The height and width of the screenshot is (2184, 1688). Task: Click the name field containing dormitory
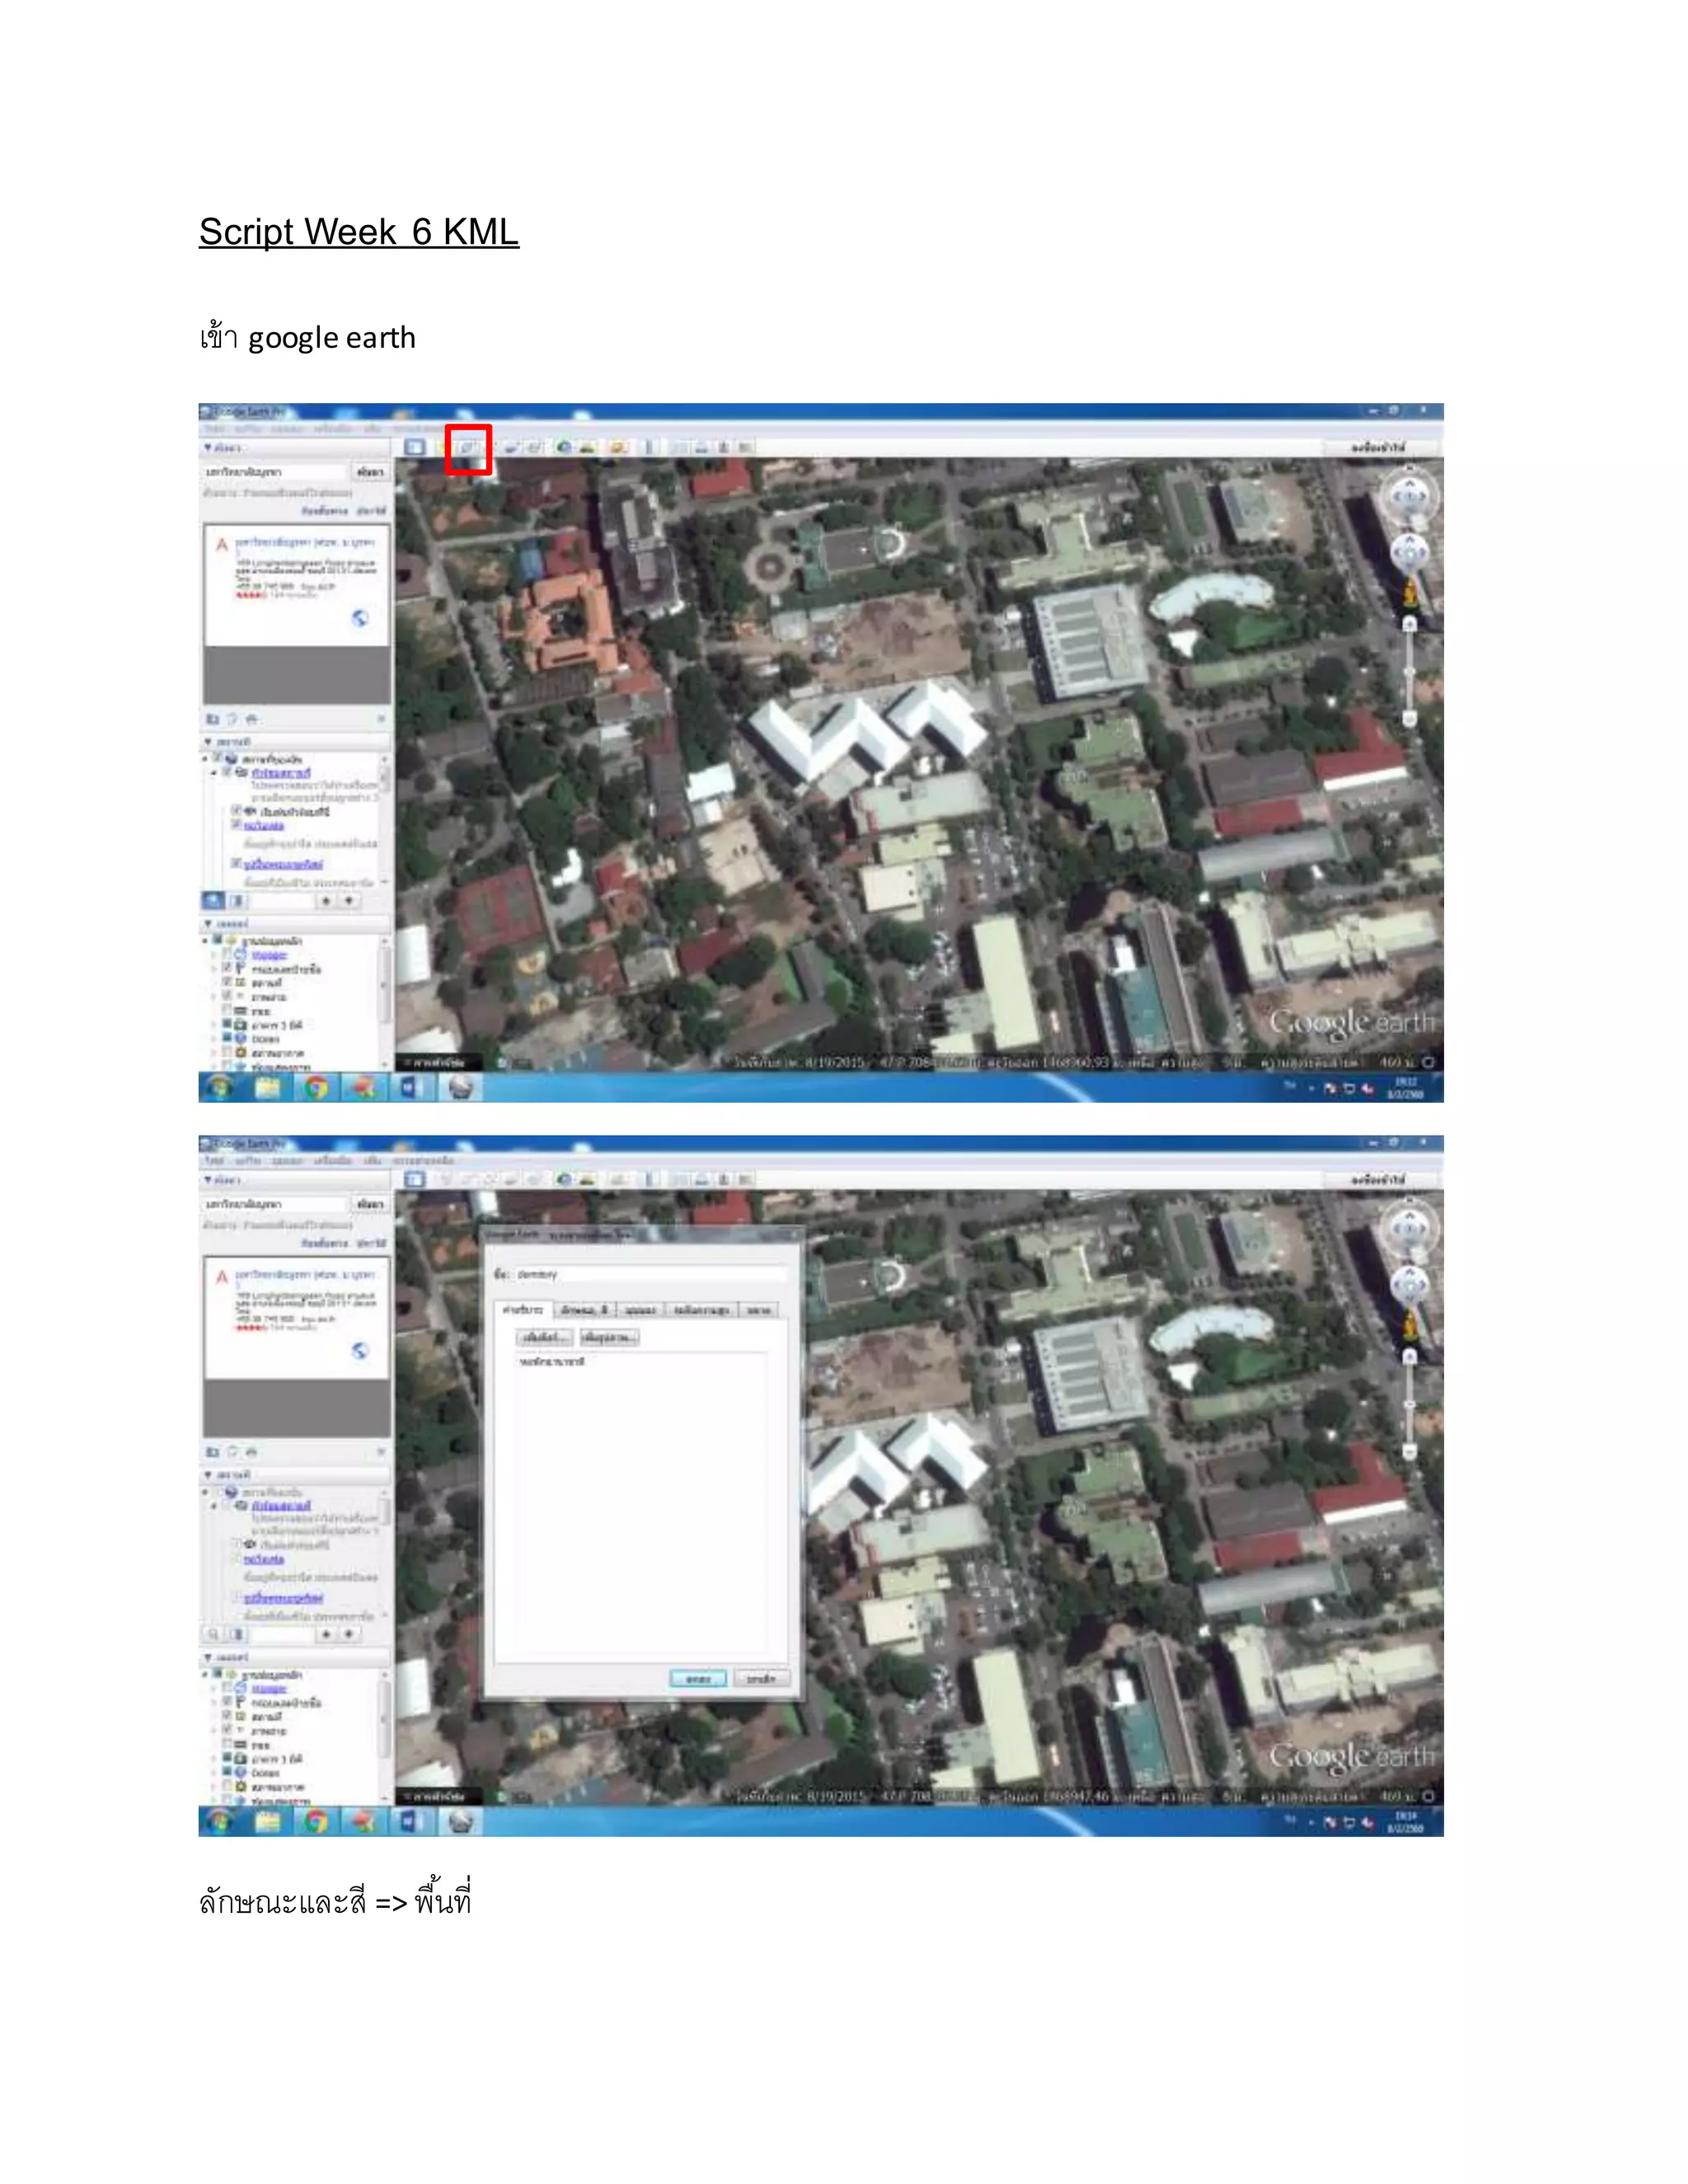tap(651, 1274)
